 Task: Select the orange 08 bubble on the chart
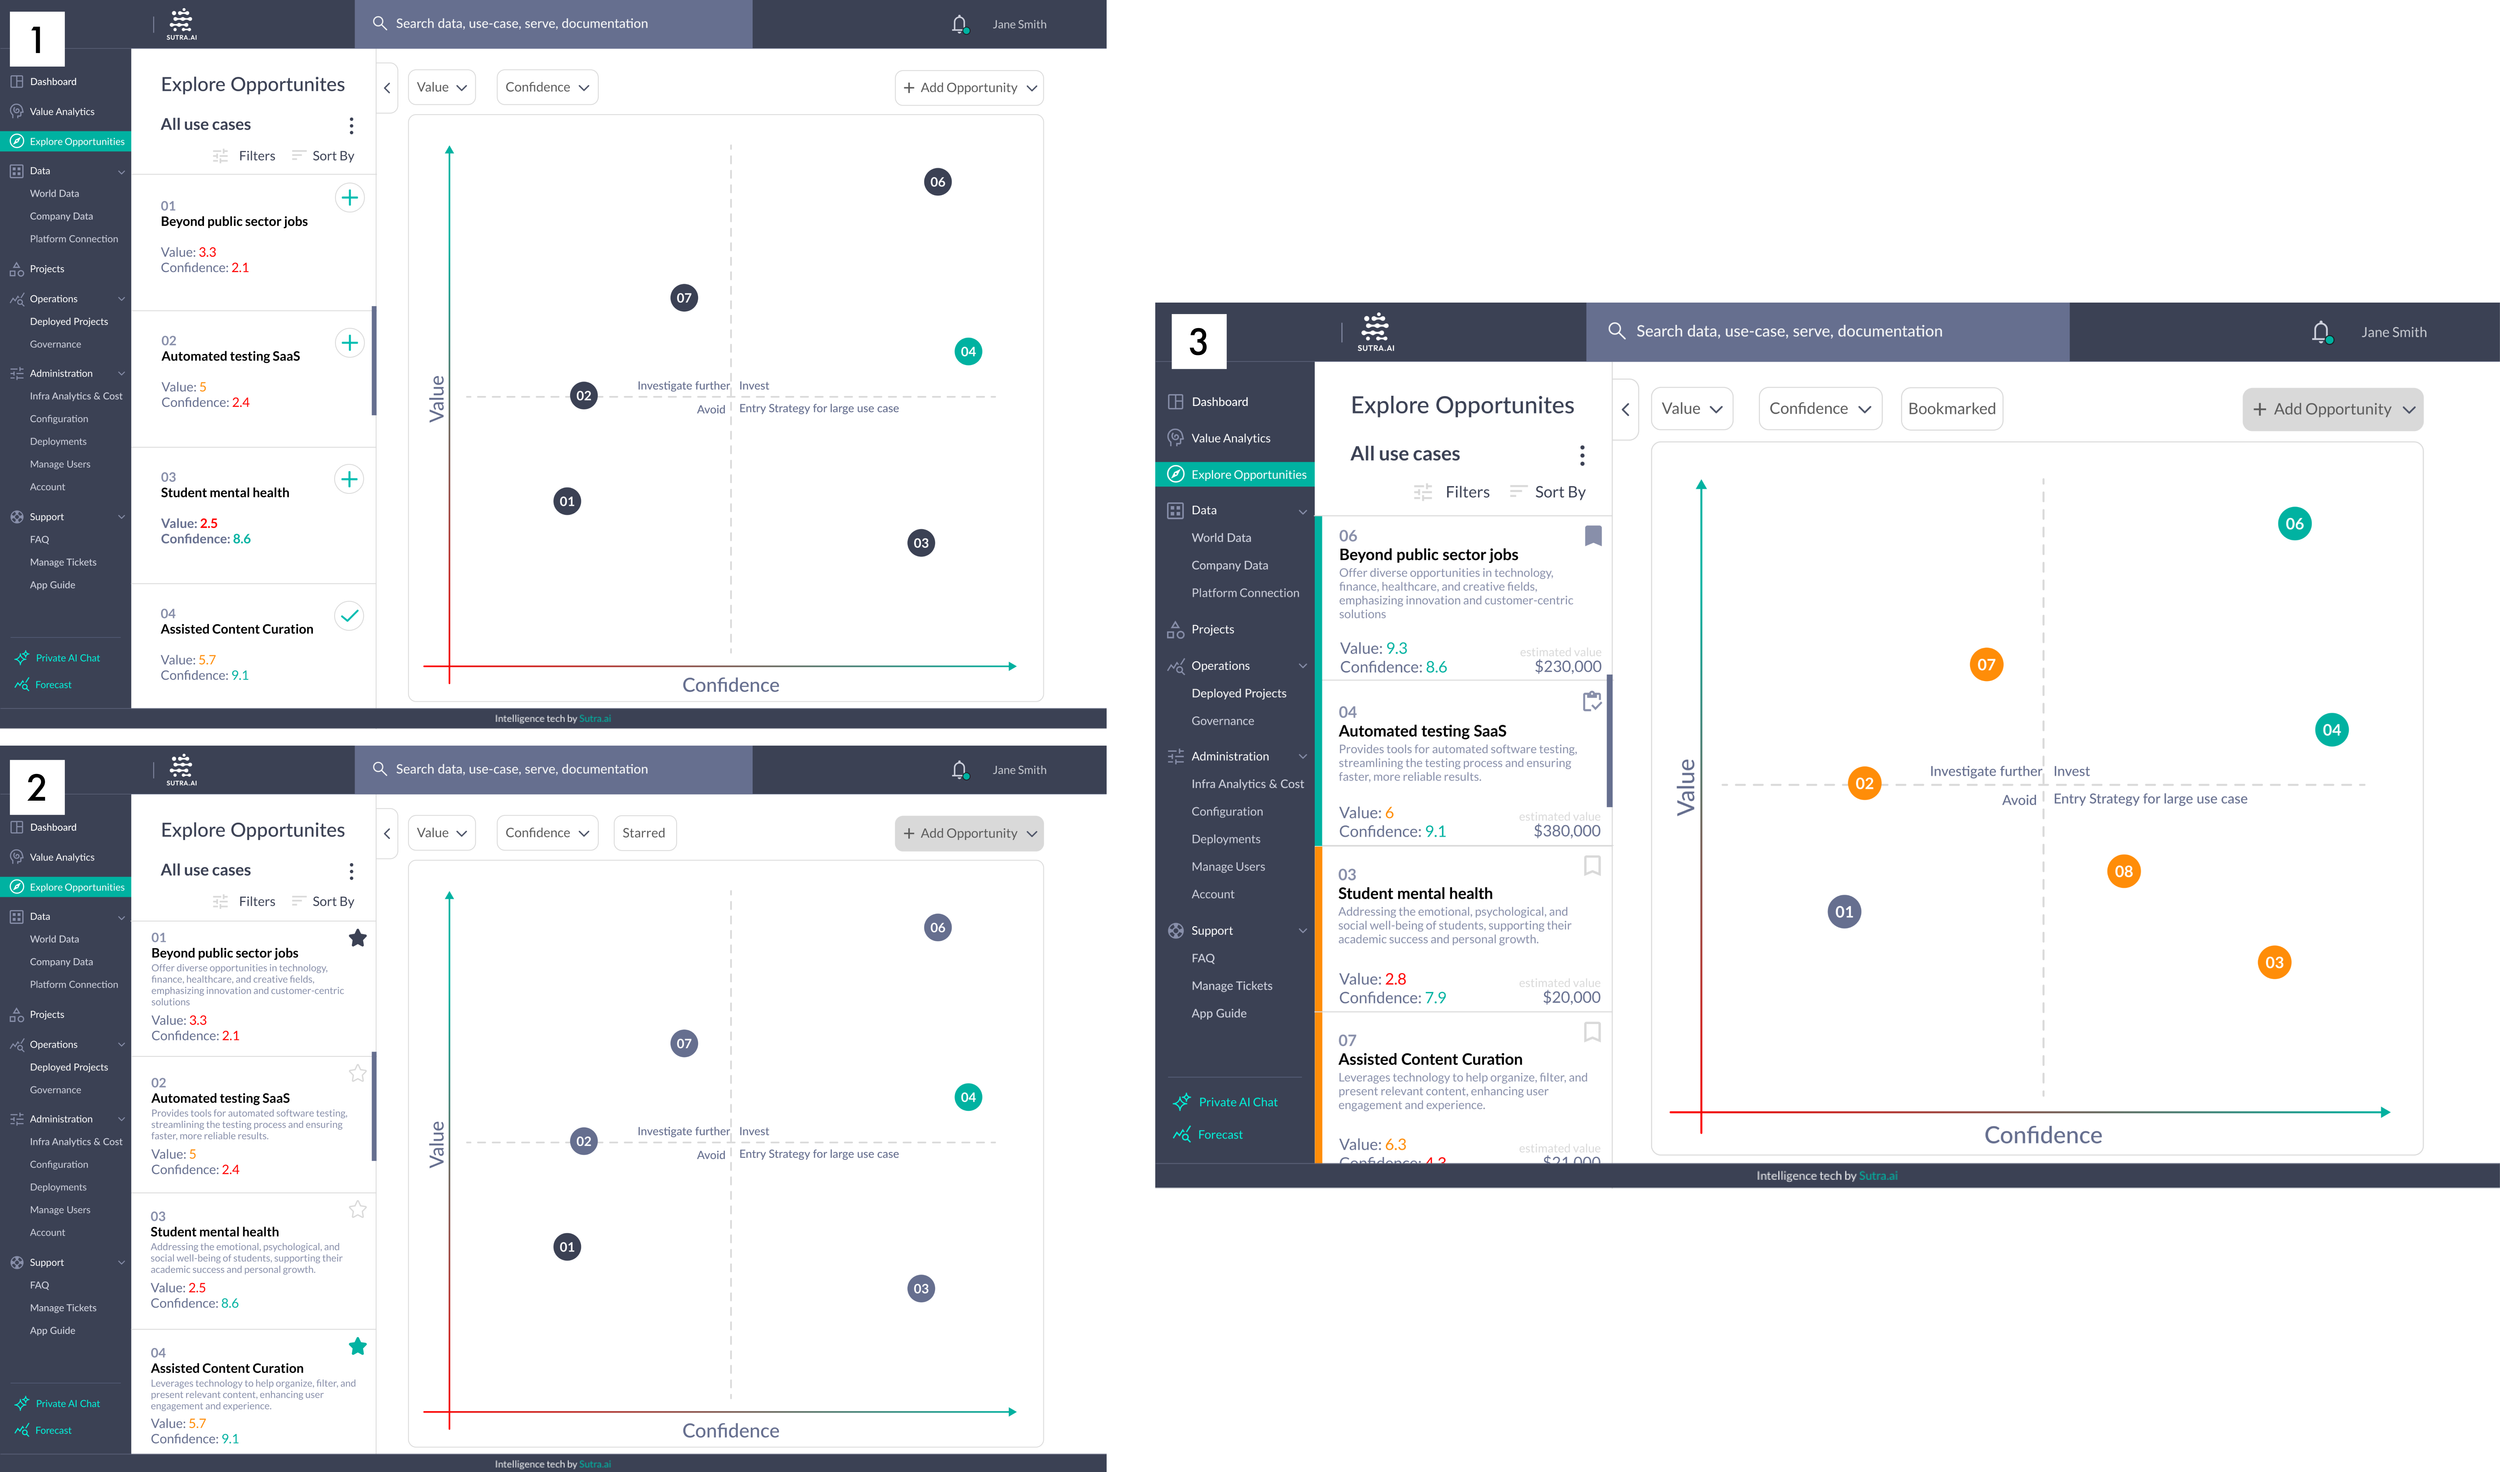(x=2123, y=871)
